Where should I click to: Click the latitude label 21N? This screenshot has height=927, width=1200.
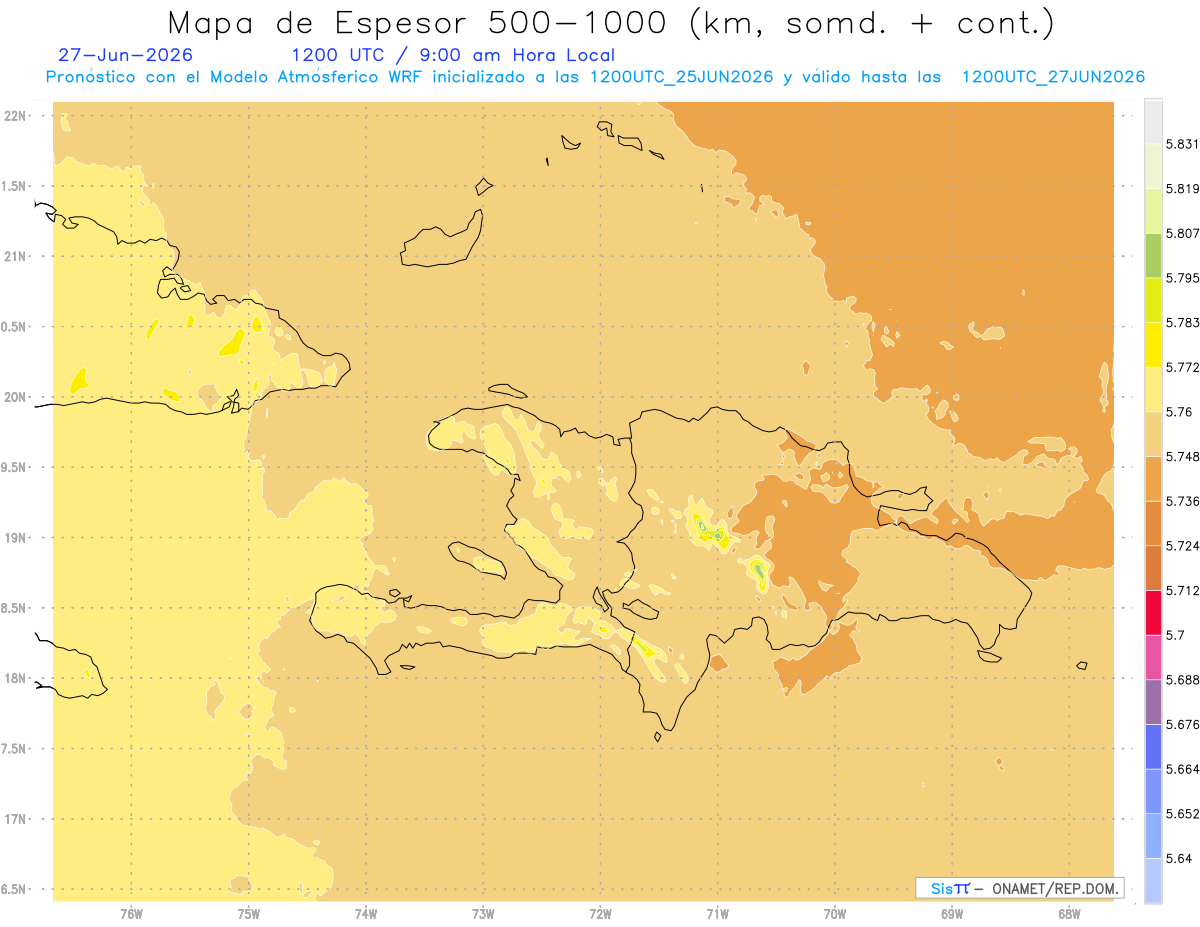pyautogui.click(x=16, y=256)
